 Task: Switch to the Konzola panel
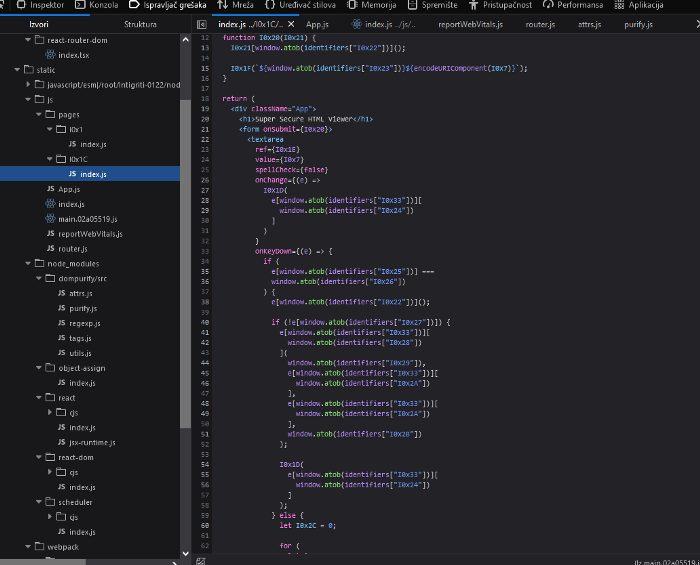(x=102, y=5)
